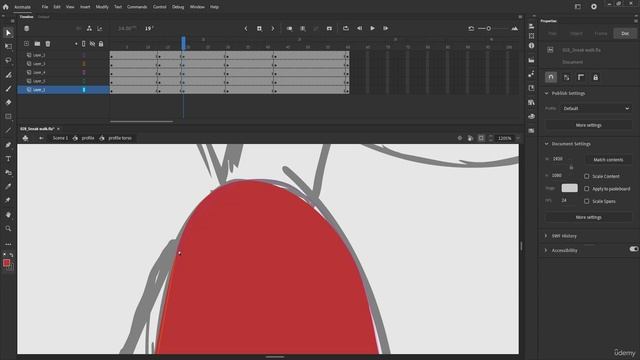Screen dimensions: 640x360
Task: Open the Commands menu
Action: click(x=137, y=7)
